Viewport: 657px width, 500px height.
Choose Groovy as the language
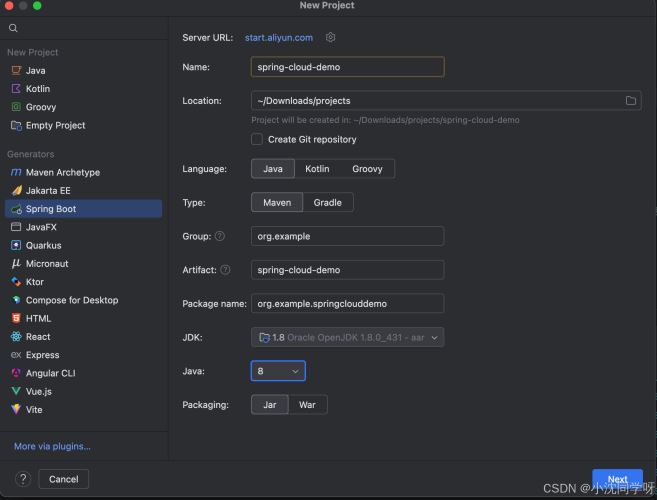tap(367, 169)
